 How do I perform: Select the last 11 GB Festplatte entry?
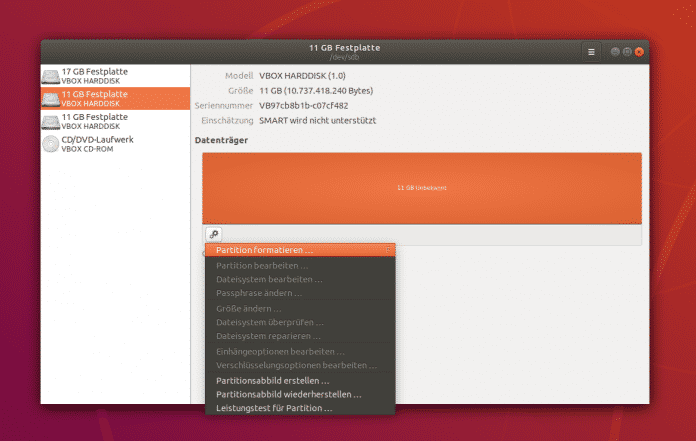(95, 121)
